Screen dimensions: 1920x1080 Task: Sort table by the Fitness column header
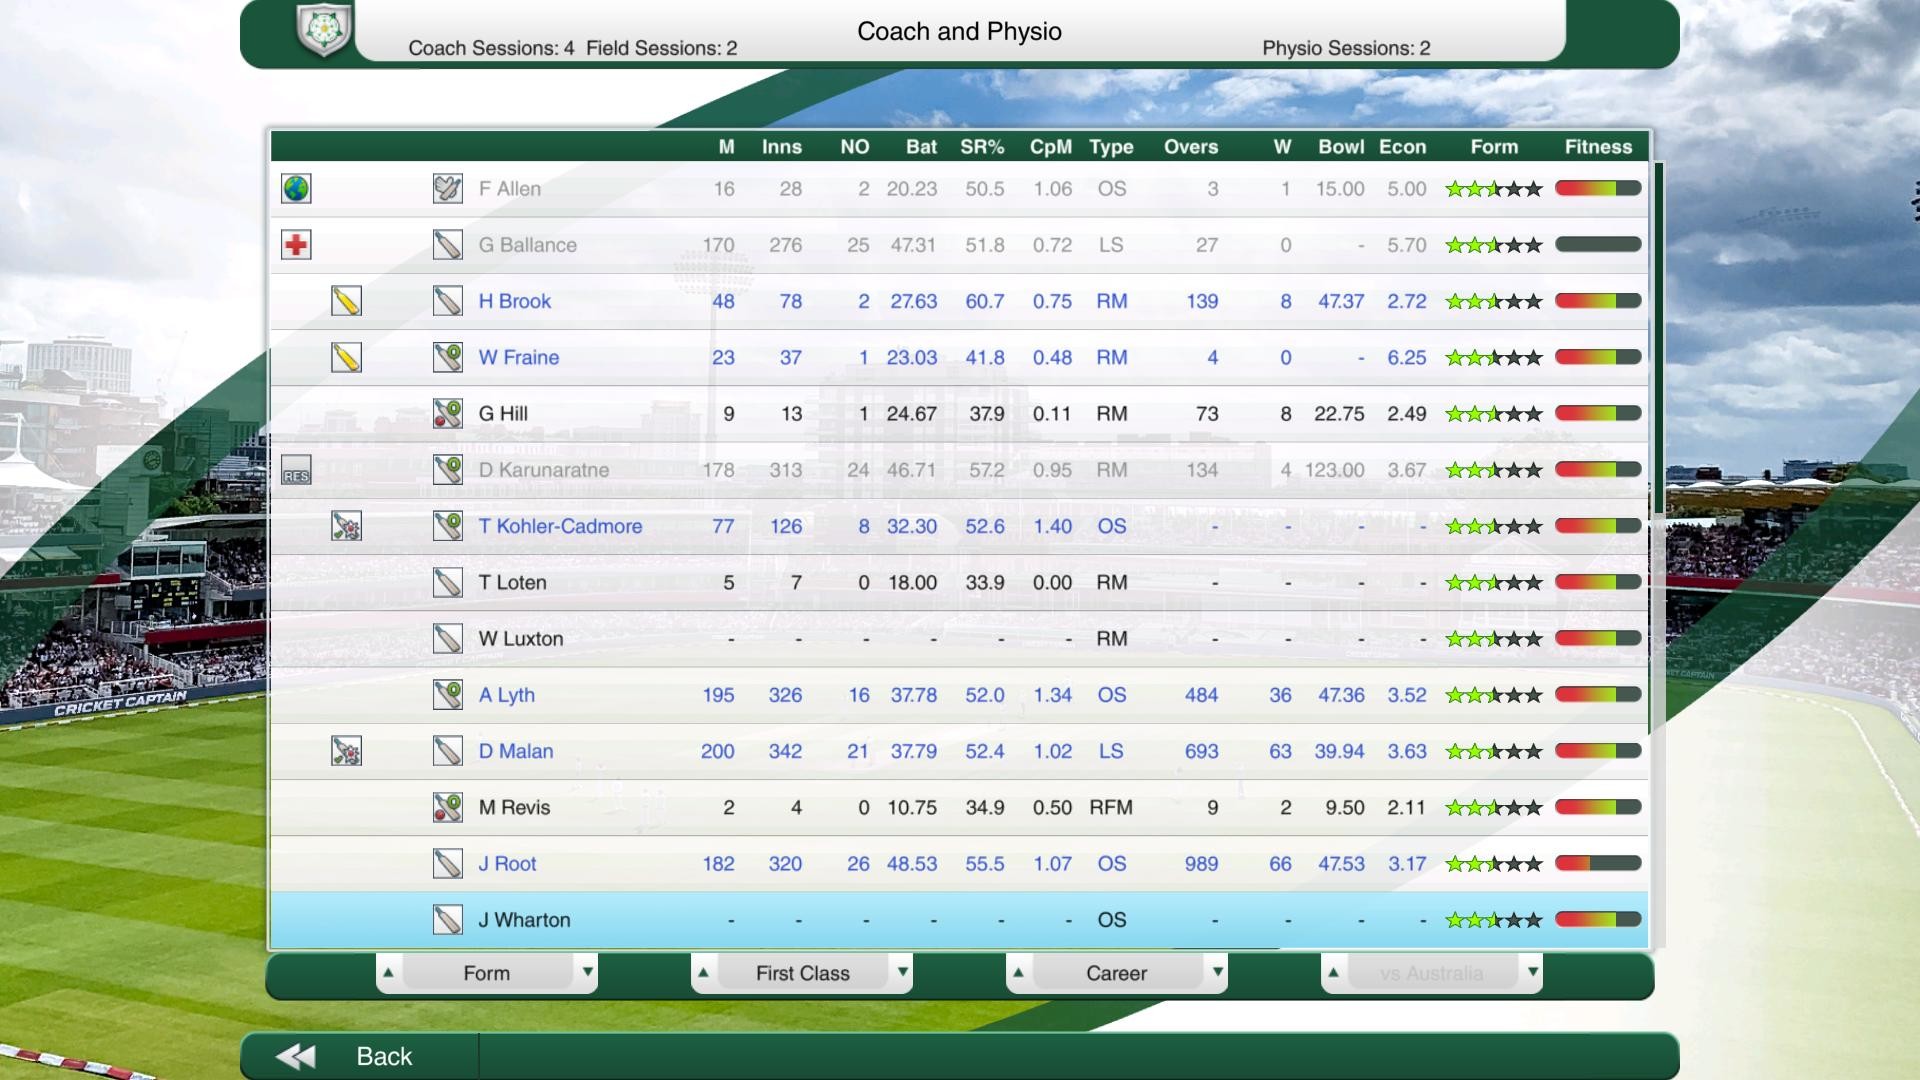point(1597,147)
